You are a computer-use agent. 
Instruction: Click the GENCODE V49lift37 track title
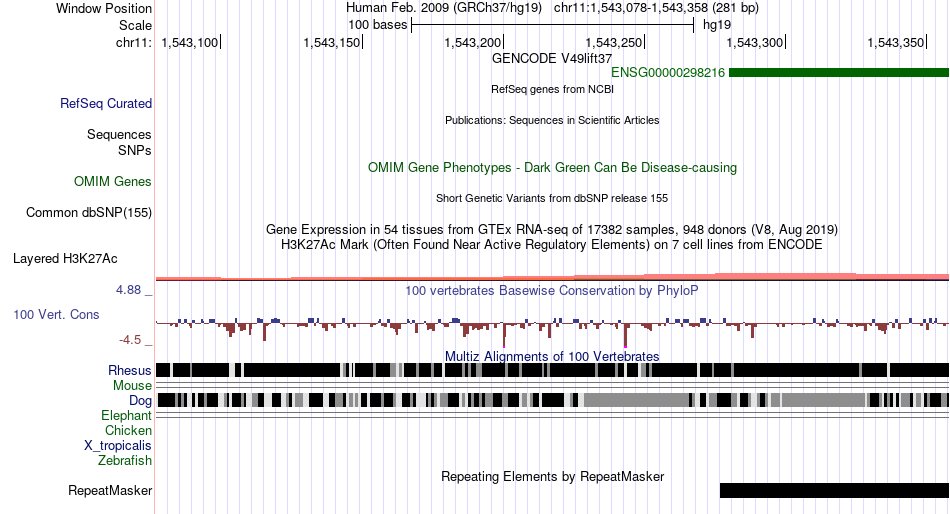(552, 58)
